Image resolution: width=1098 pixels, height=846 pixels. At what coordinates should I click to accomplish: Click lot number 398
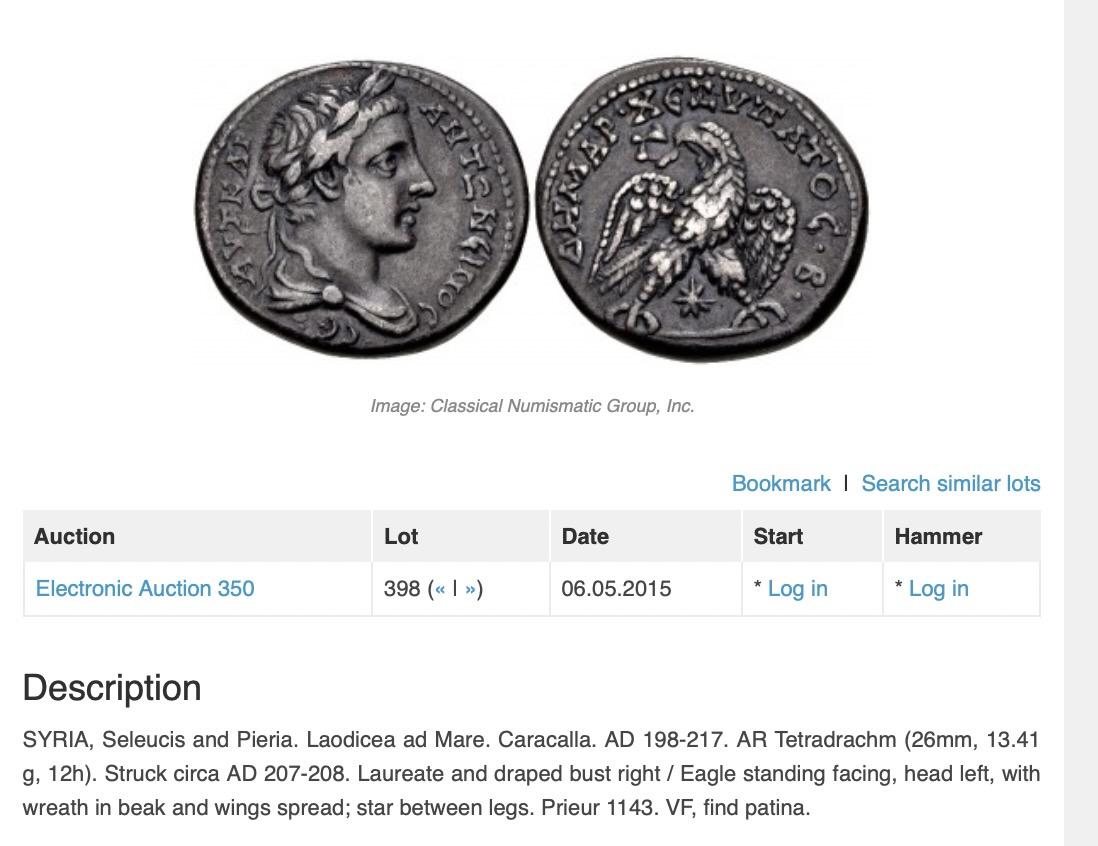402,589
